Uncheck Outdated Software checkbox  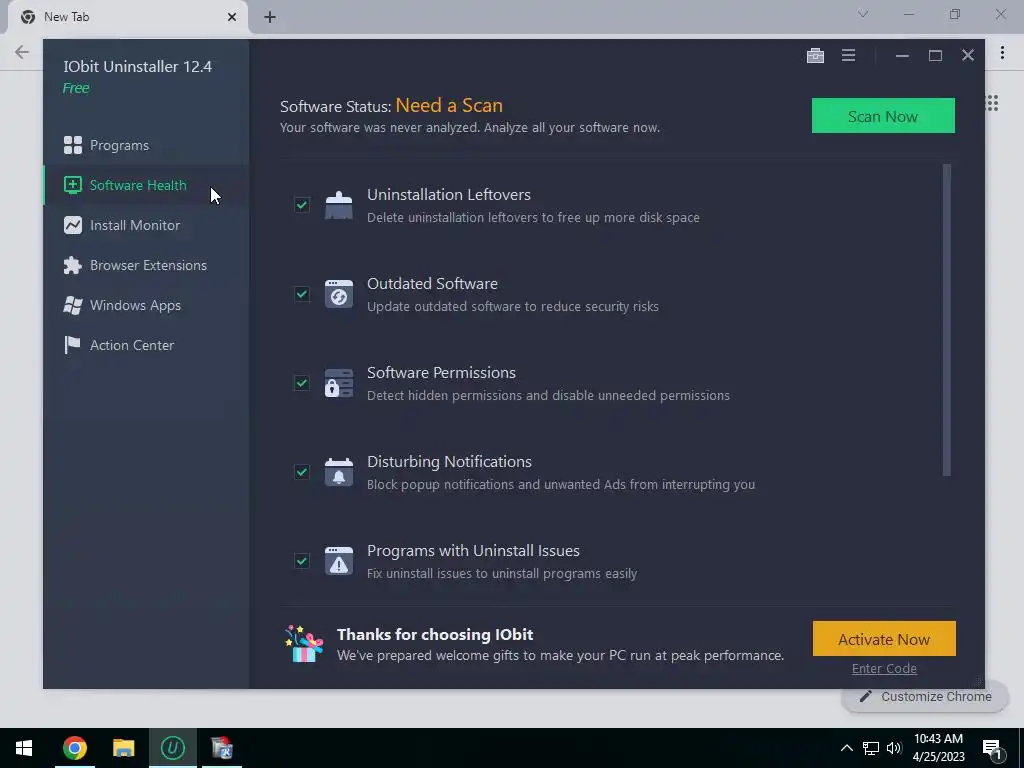[302, 294]
